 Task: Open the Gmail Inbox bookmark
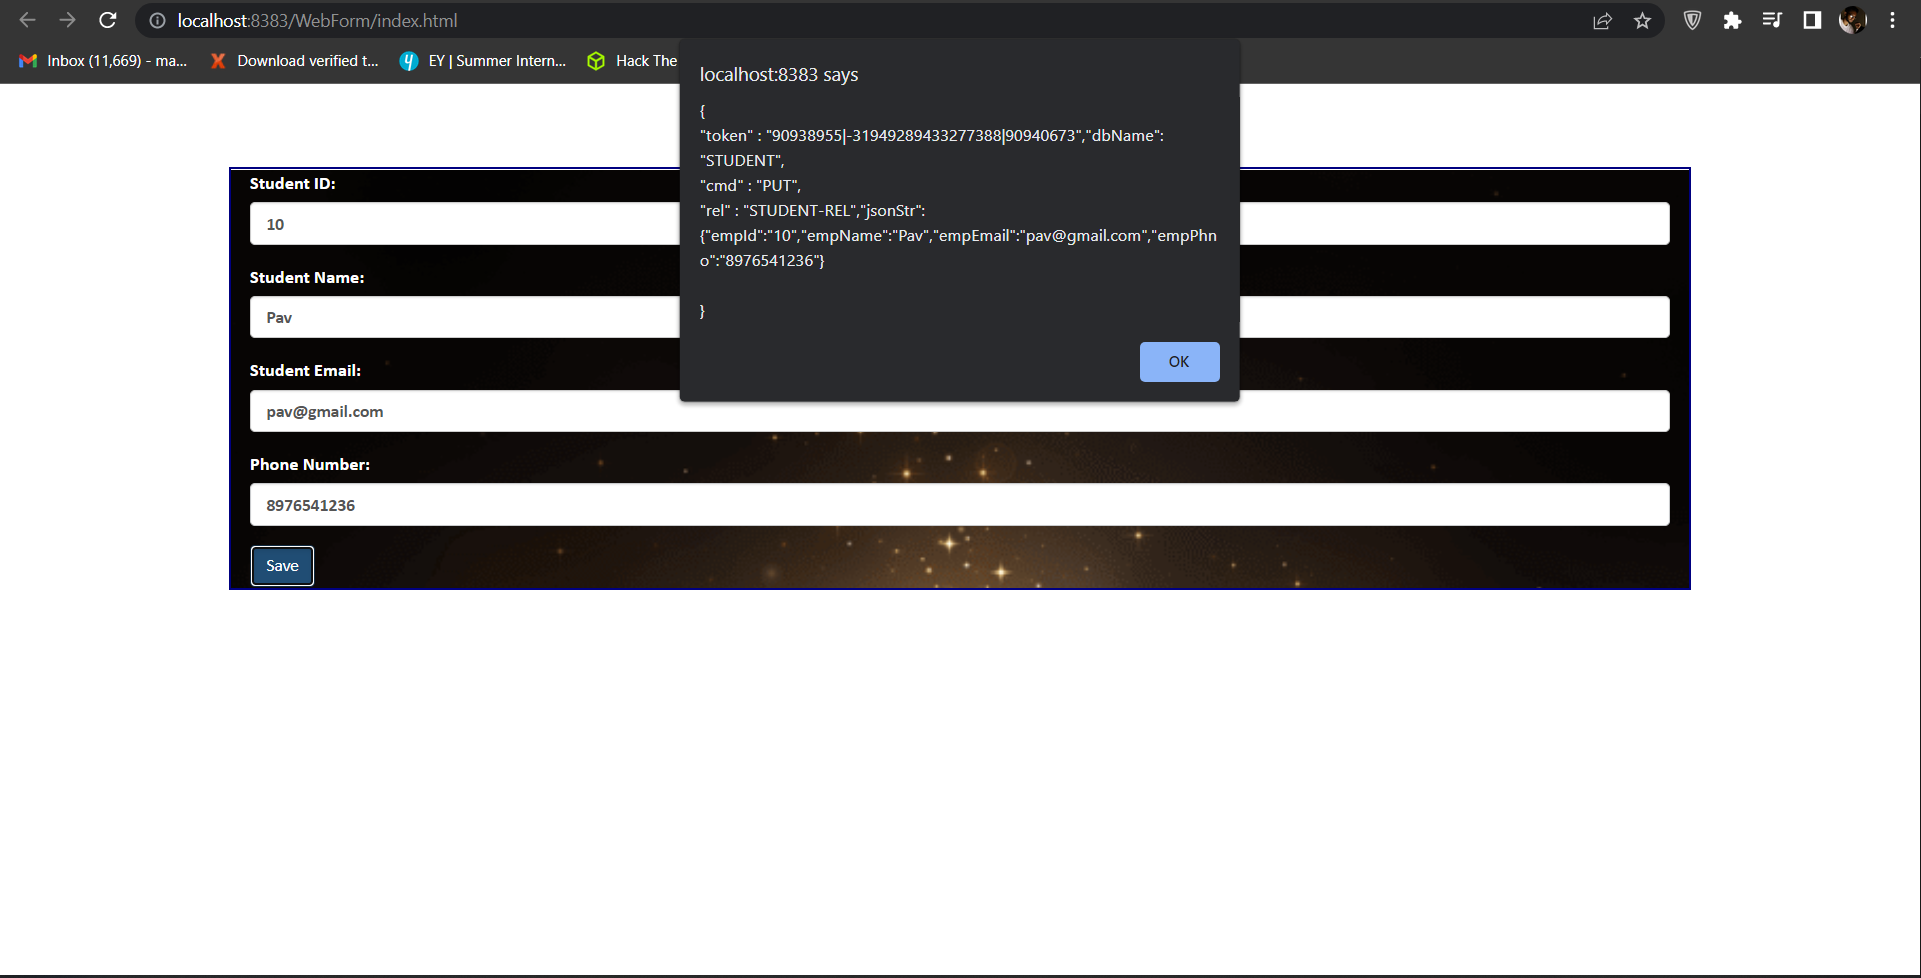coord(103,61)
